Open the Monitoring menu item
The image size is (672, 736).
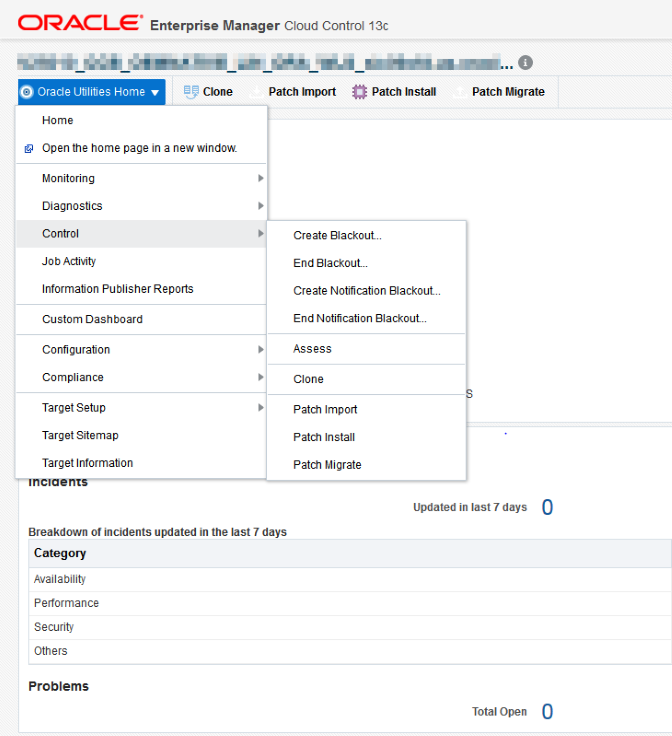[x=141, y=178]
